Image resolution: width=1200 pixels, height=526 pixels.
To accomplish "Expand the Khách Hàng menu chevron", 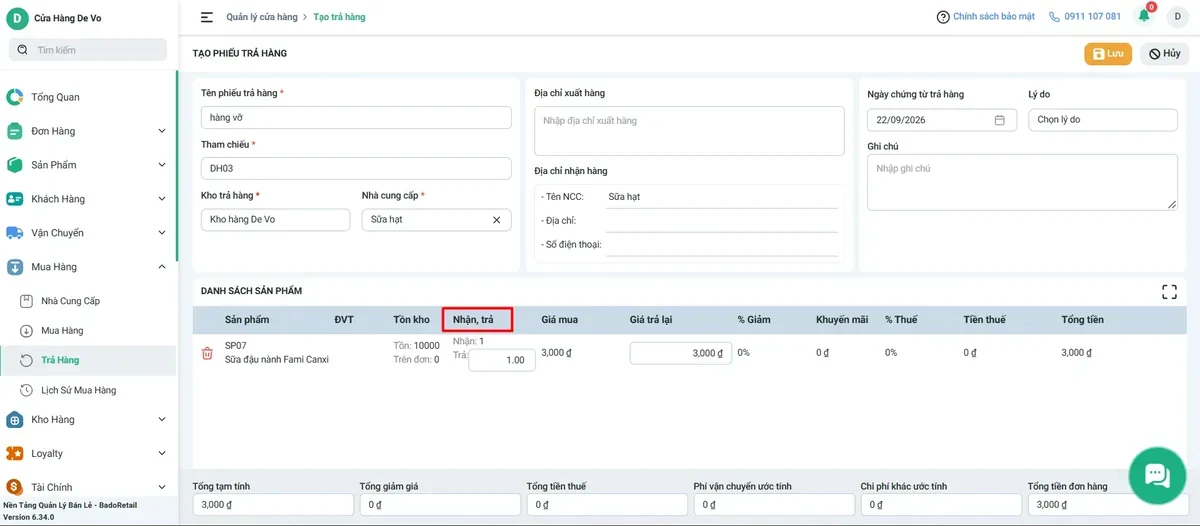I will coord(162,199).
